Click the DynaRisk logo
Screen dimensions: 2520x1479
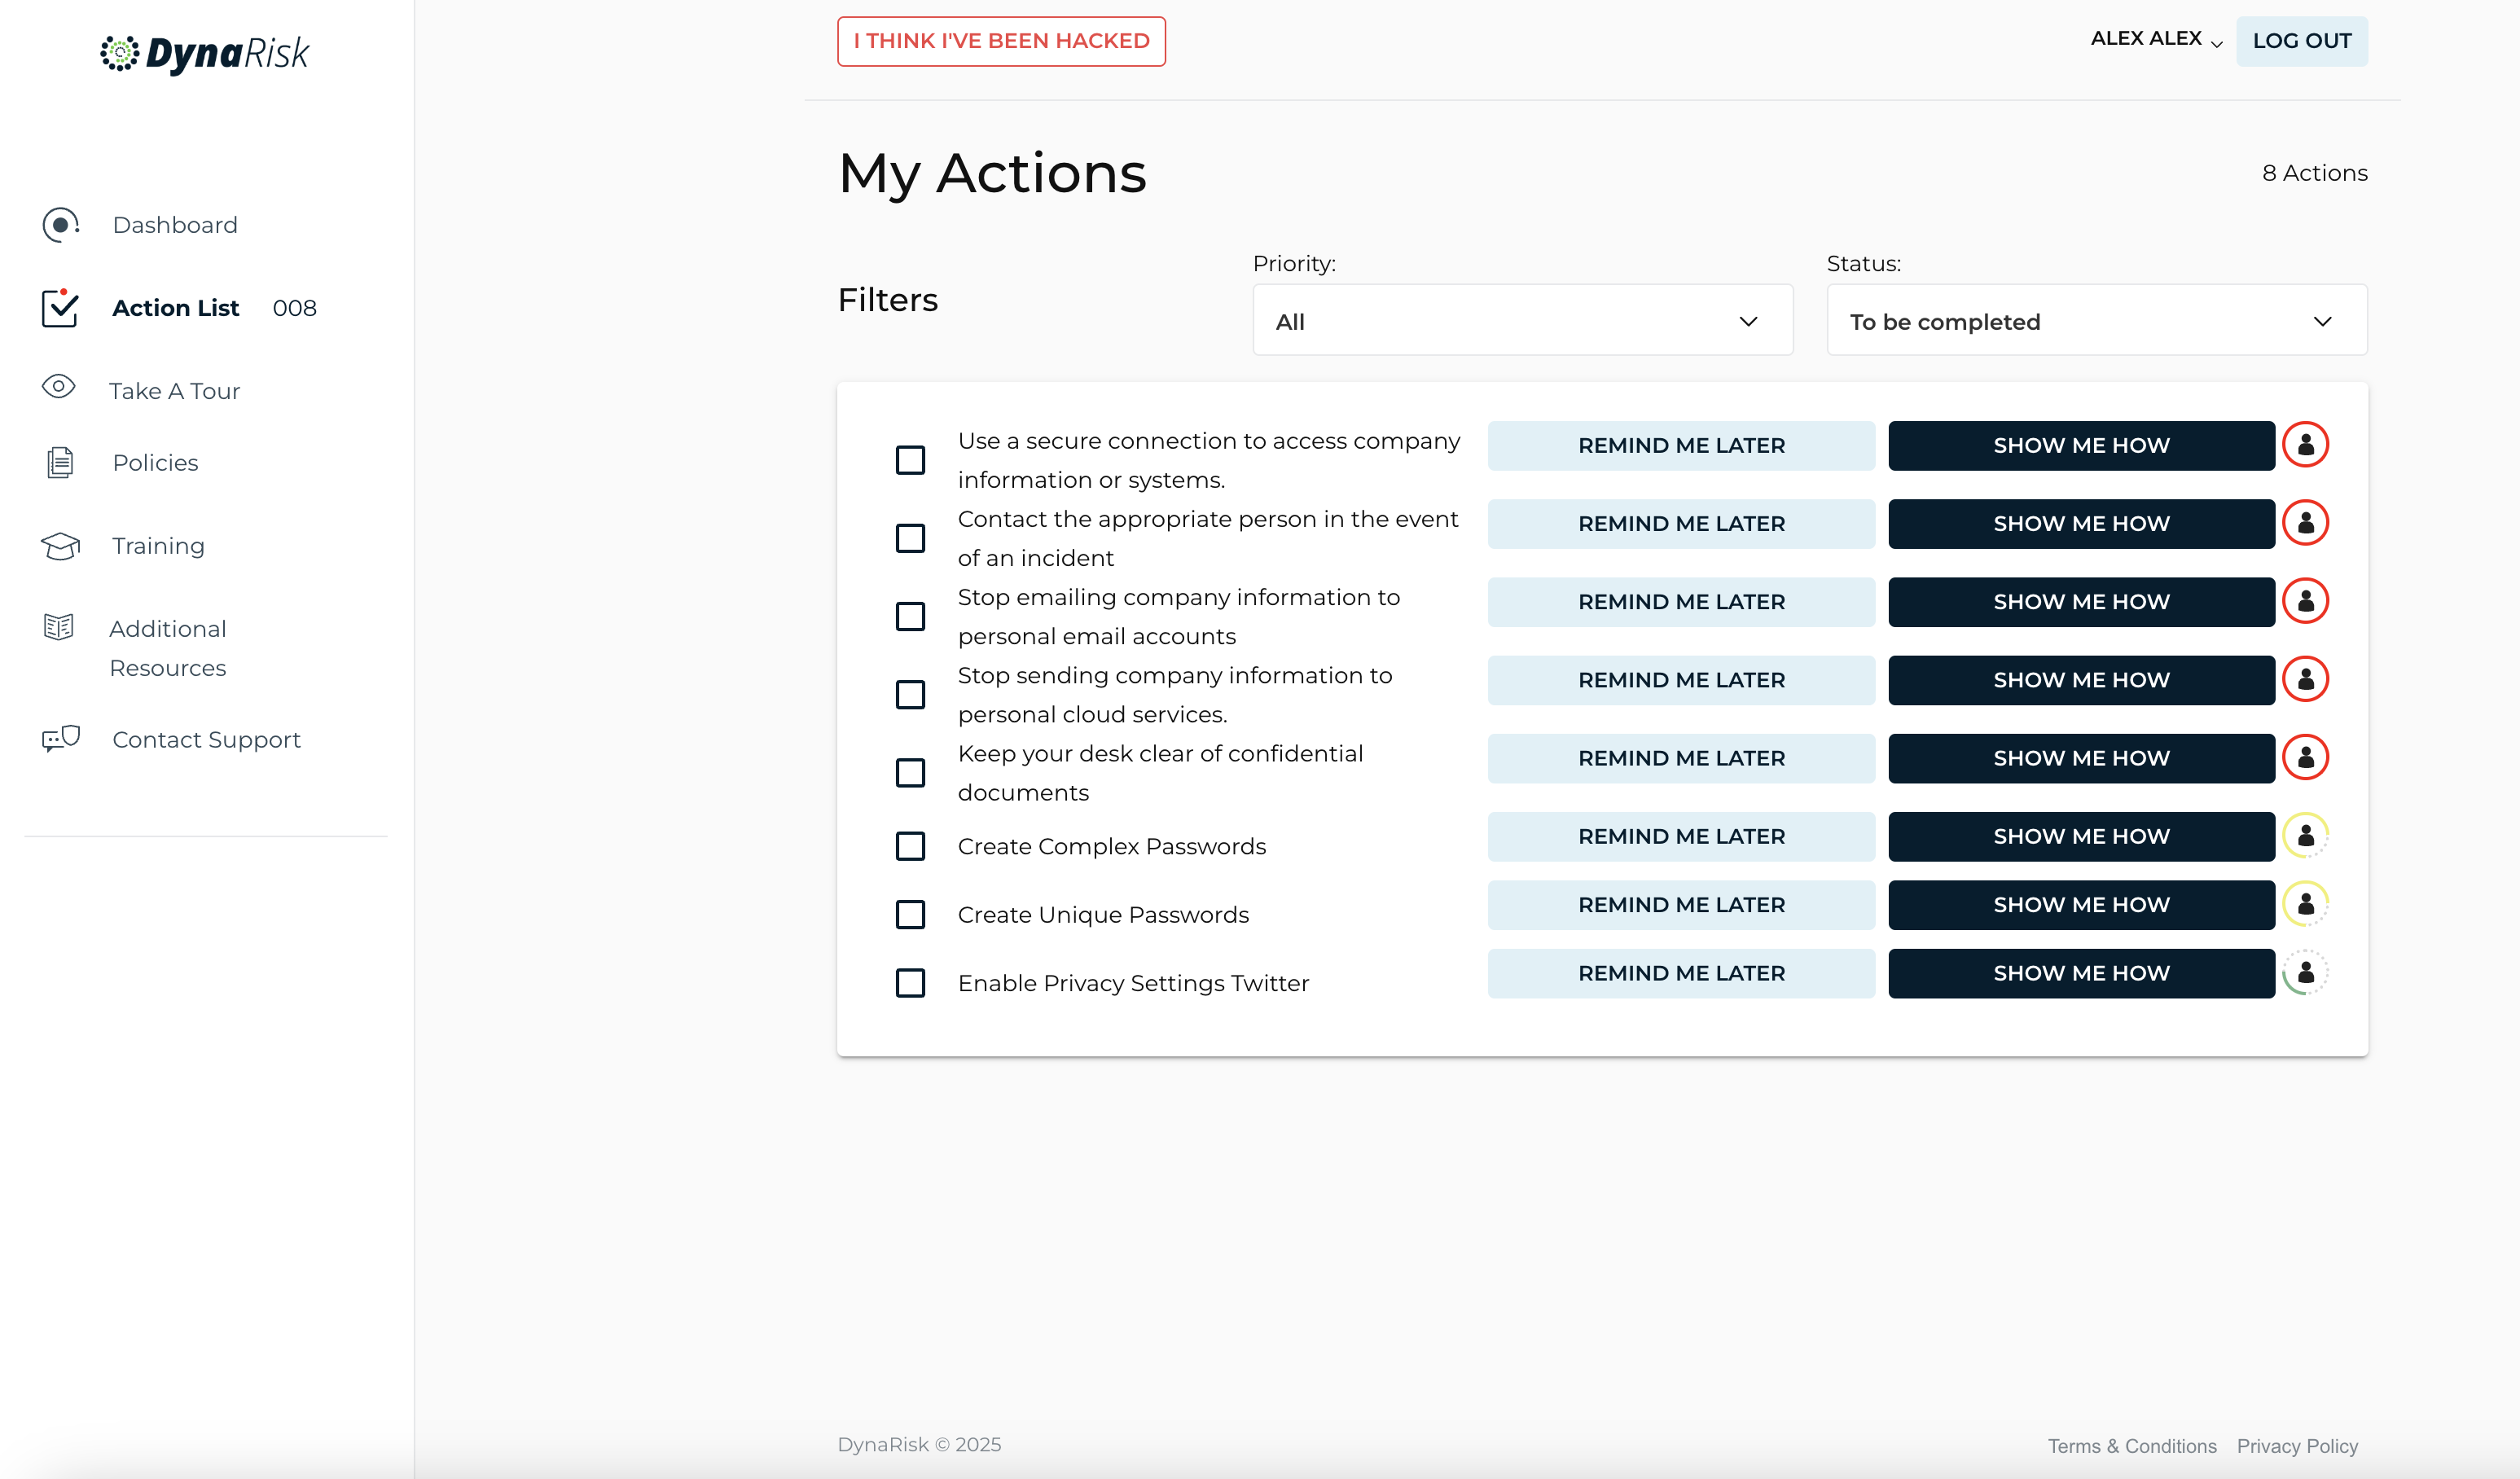click(x=205, y=53)
